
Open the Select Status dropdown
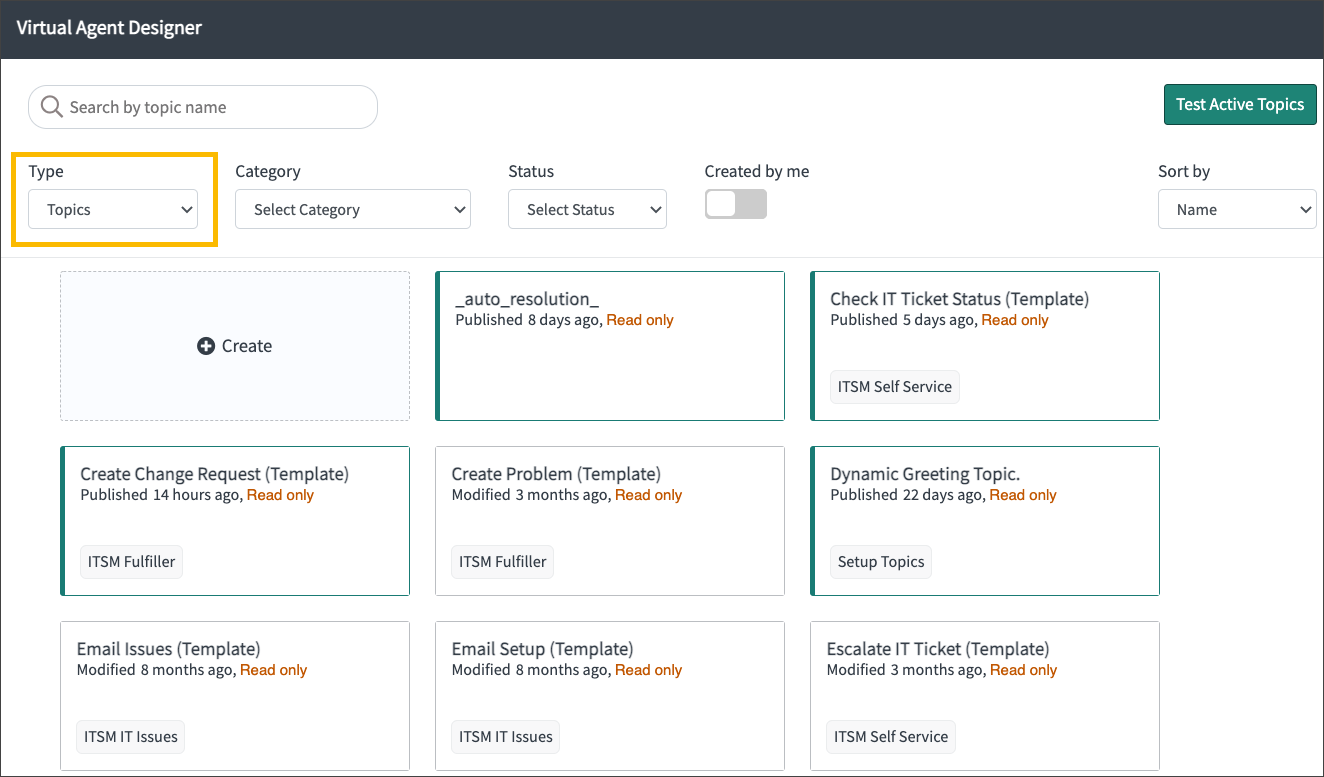(587, 209)
